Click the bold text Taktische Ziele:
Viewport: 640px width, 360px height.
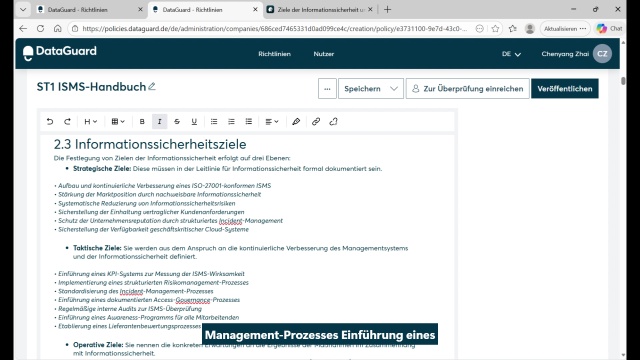(x=97, y=248)
